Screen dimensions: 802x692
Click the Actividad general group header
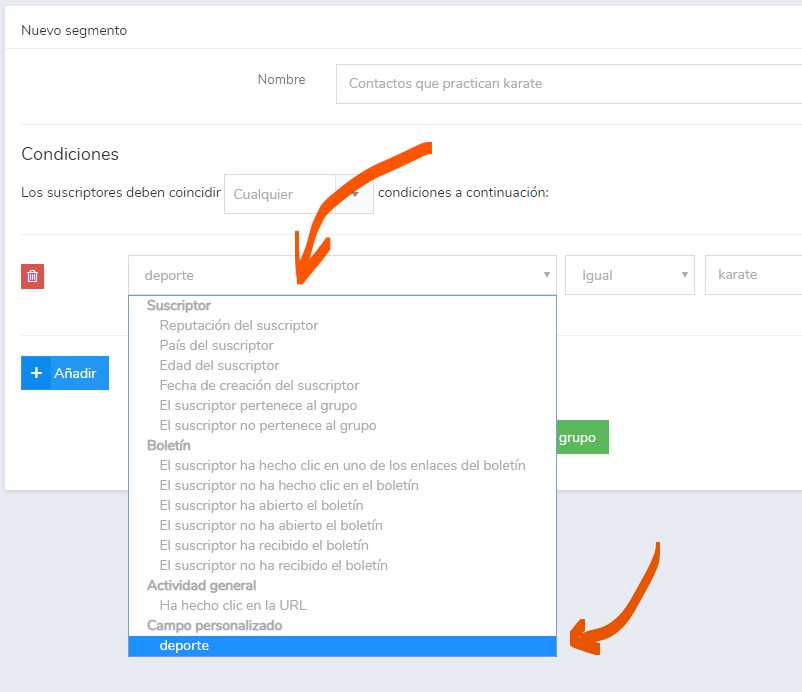pos(202,585)
